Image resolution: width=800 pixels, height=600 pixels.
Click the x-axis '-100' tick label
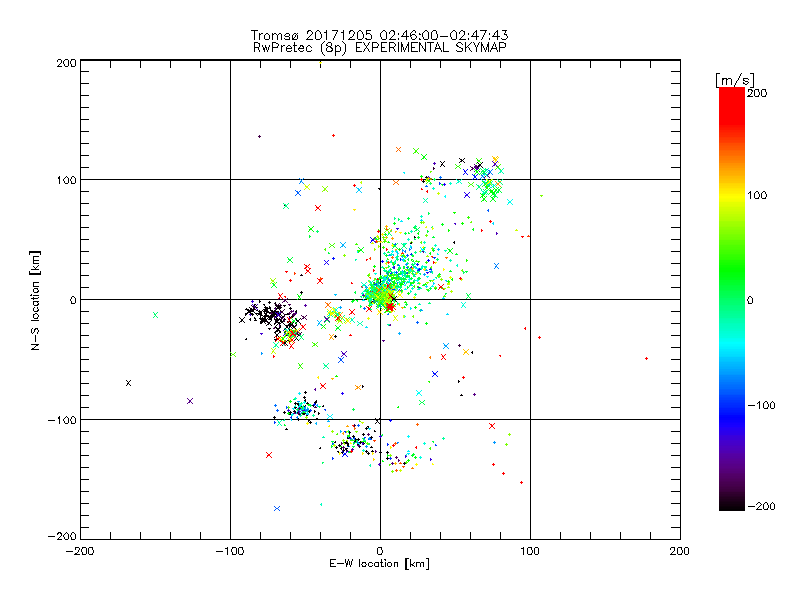tap(230, 551)
